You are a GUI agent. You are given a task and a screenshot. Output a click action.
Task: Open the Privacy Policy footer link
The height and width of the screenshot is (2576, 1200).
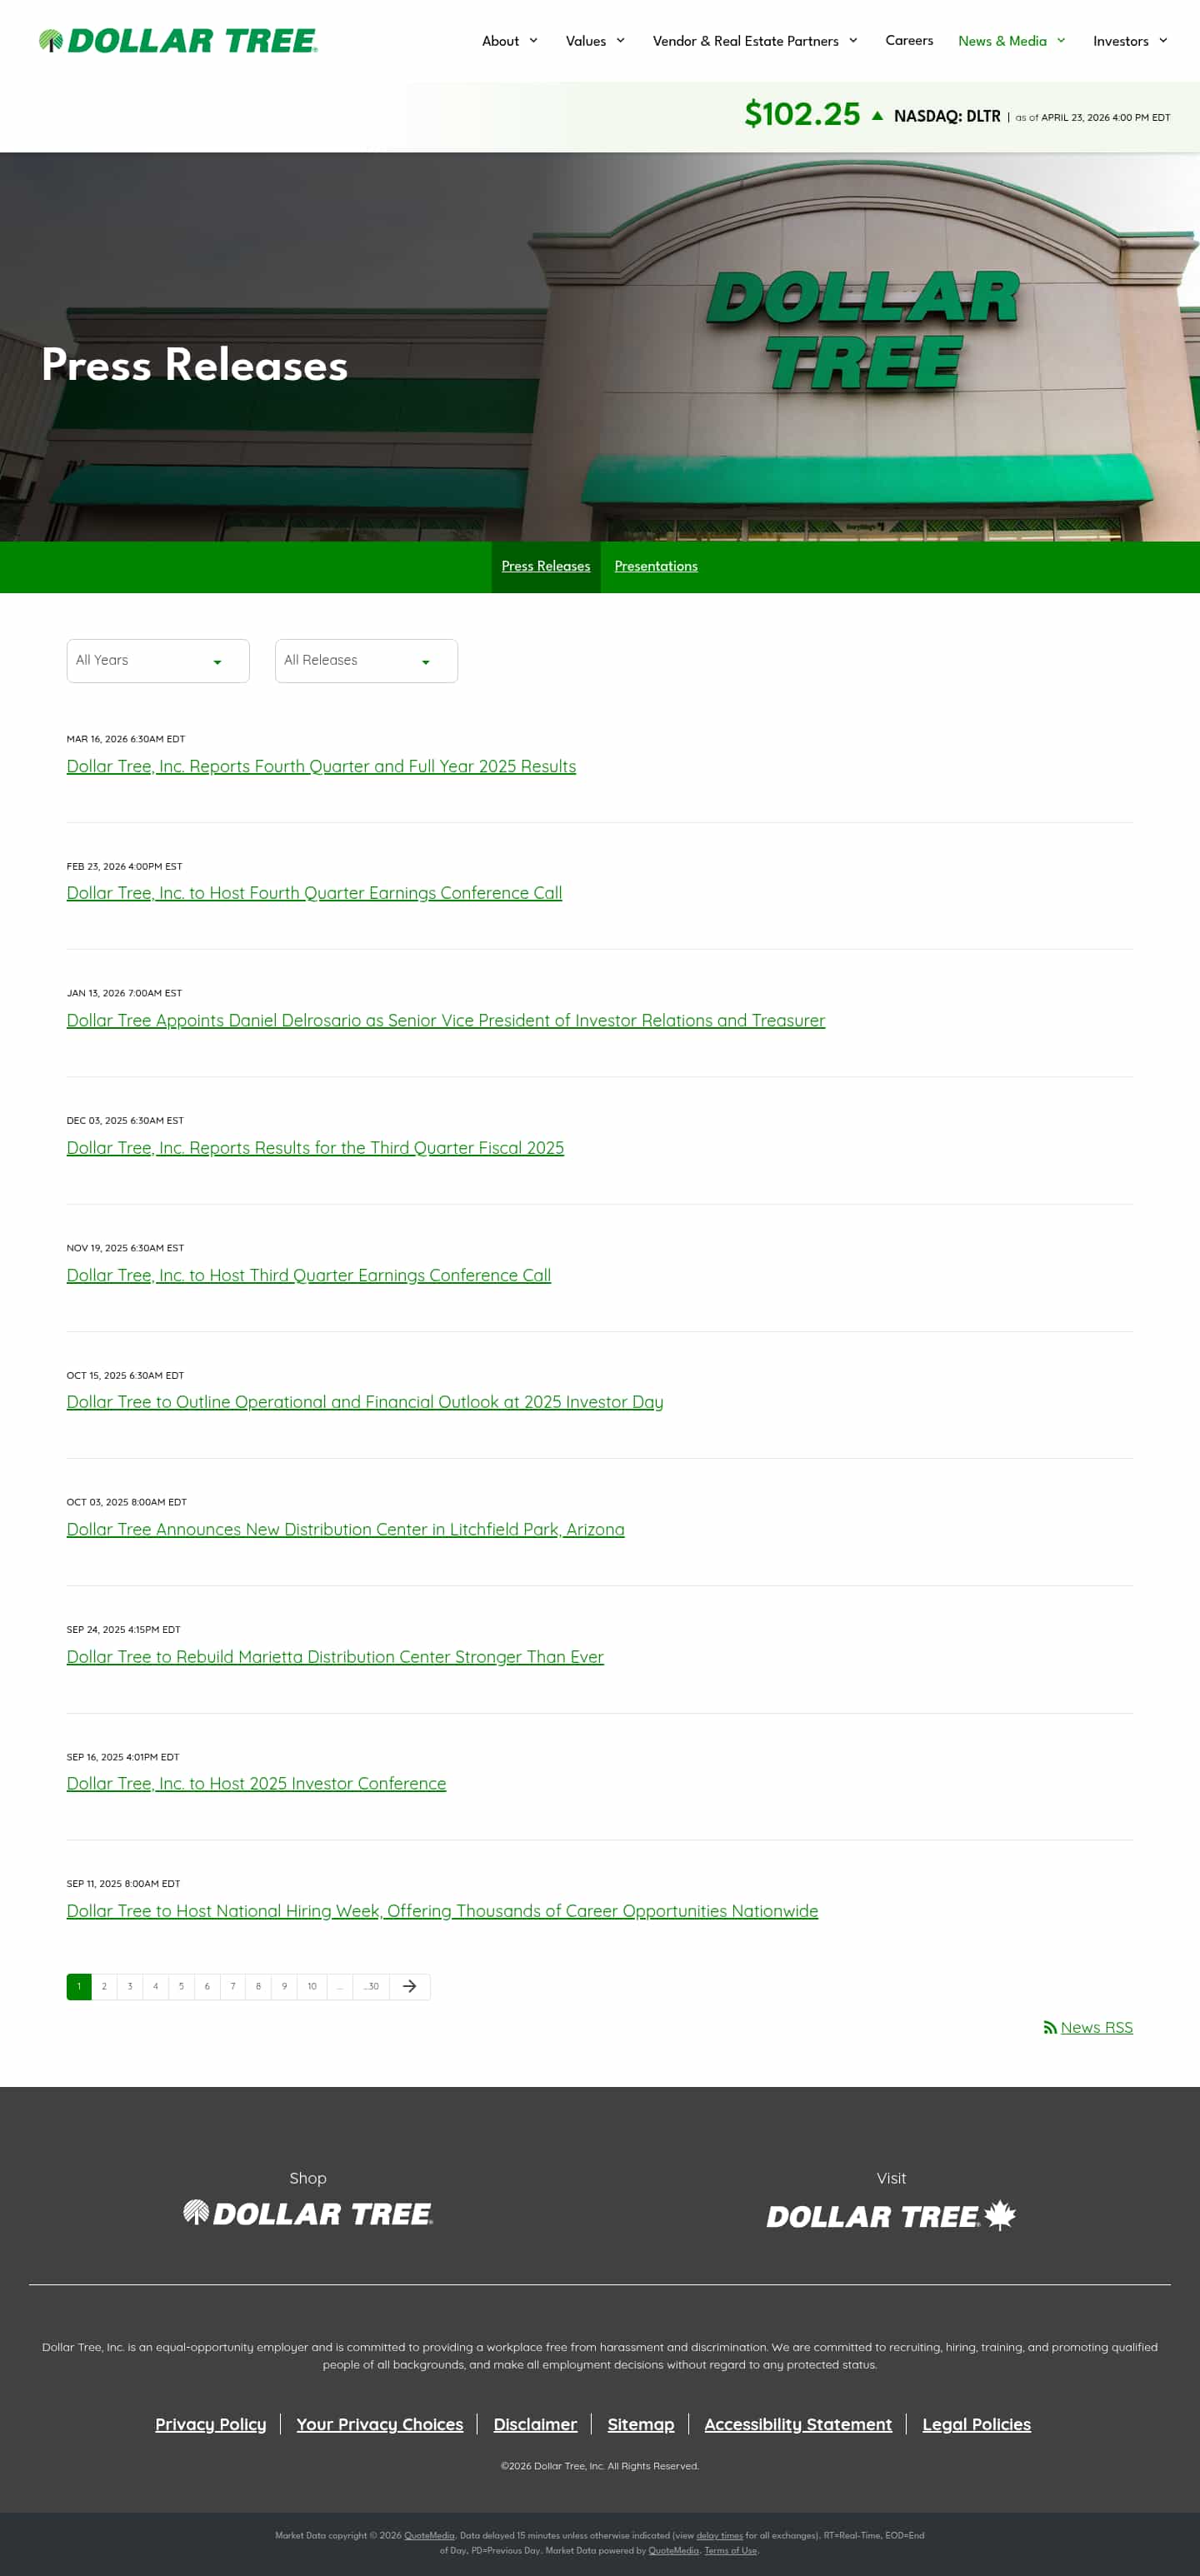click(x=211, y=2424)
